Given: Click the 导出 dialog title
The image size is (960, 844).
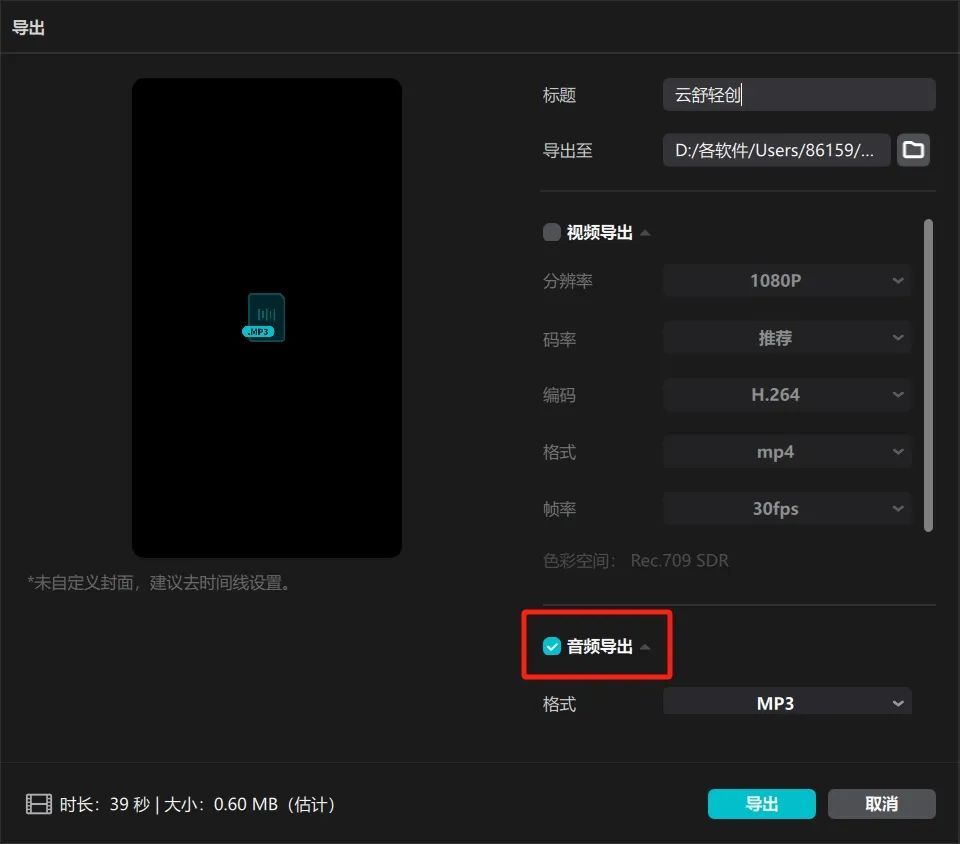Looking at the screenshot, I should pyautogui.click(x=28, y=28).
